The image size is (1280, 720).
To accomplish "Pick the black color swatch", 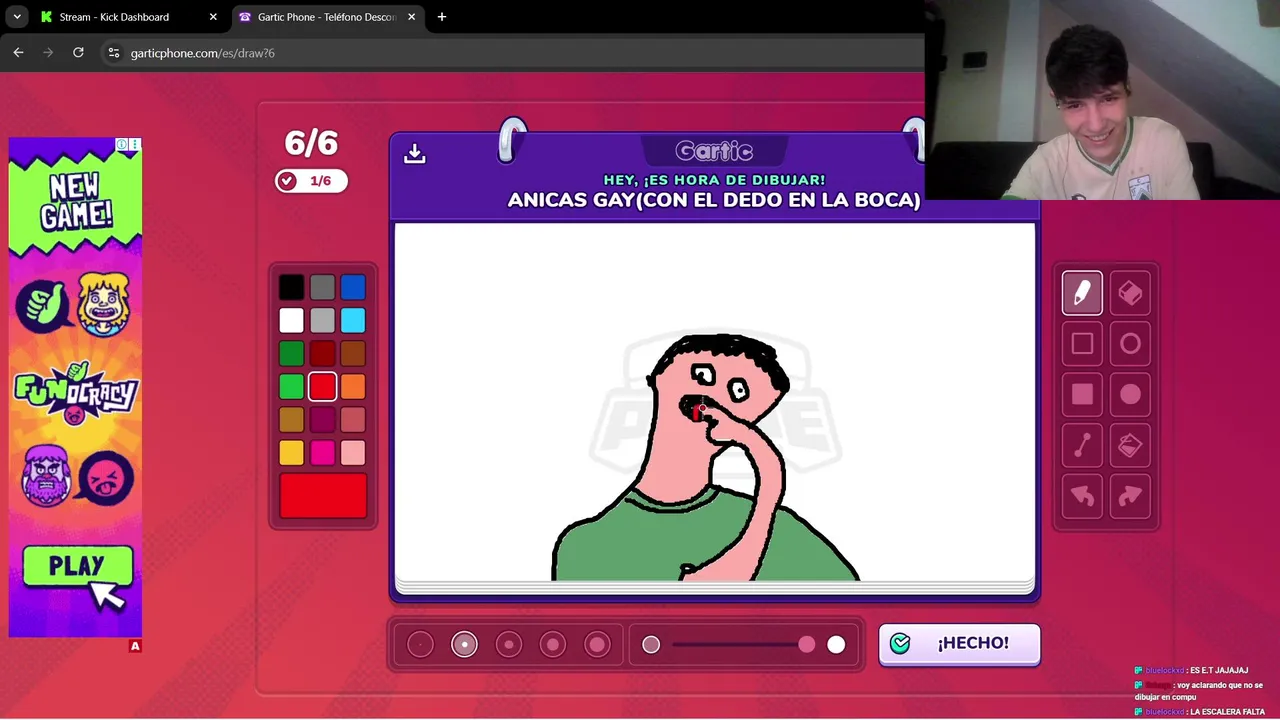I will [x=291, y=288].
